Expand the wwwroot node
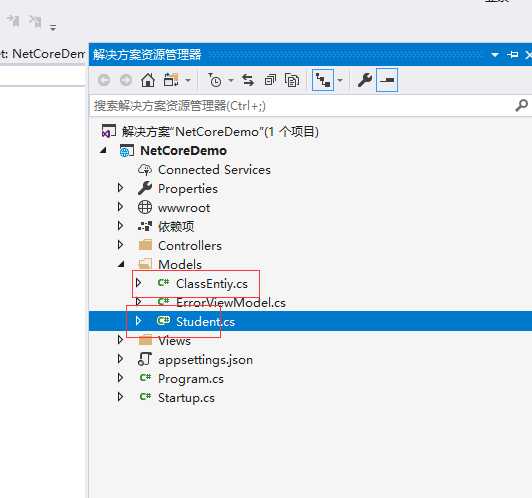Screen dimensions: 532x498 [x=120, y=207]
